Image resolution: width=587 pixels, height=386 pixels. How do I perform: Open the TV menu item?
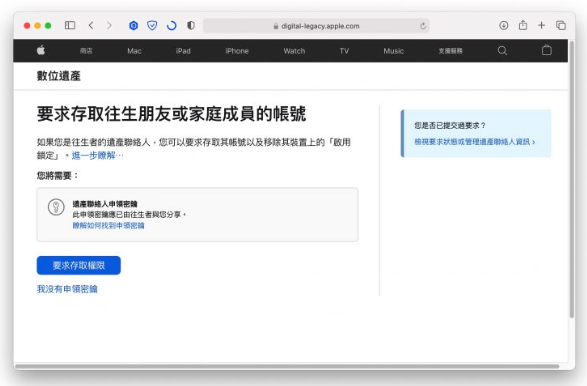[344, 51]
